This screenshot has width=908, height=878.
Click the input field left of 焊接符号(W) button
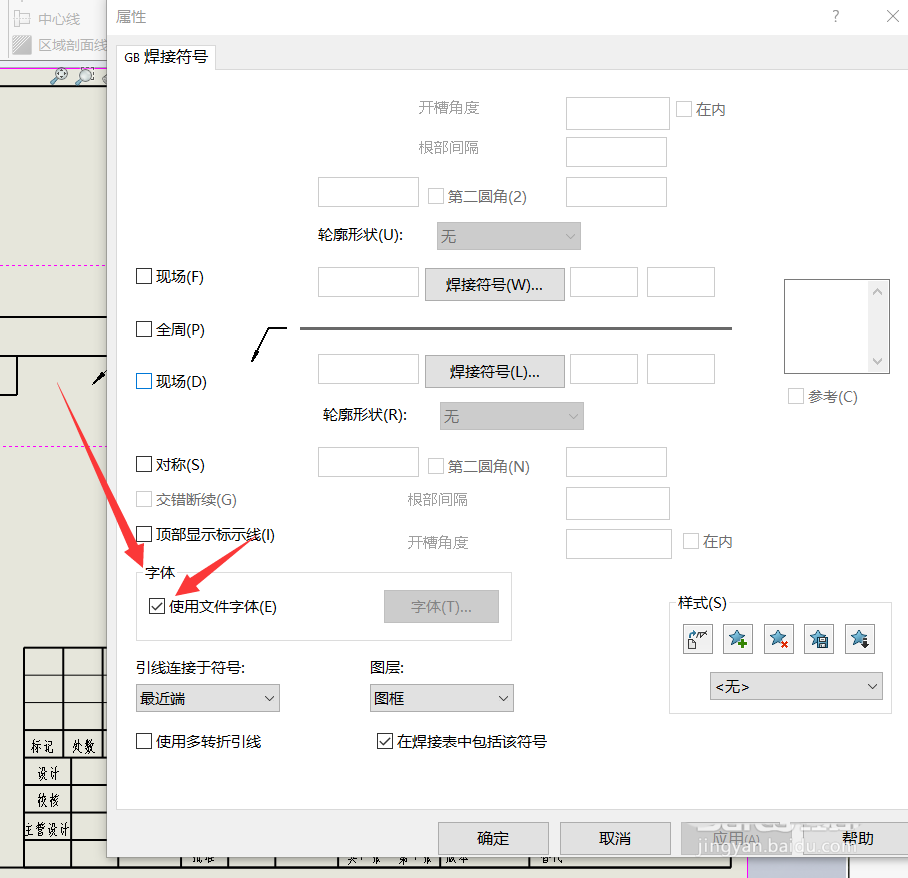point(368,282)
